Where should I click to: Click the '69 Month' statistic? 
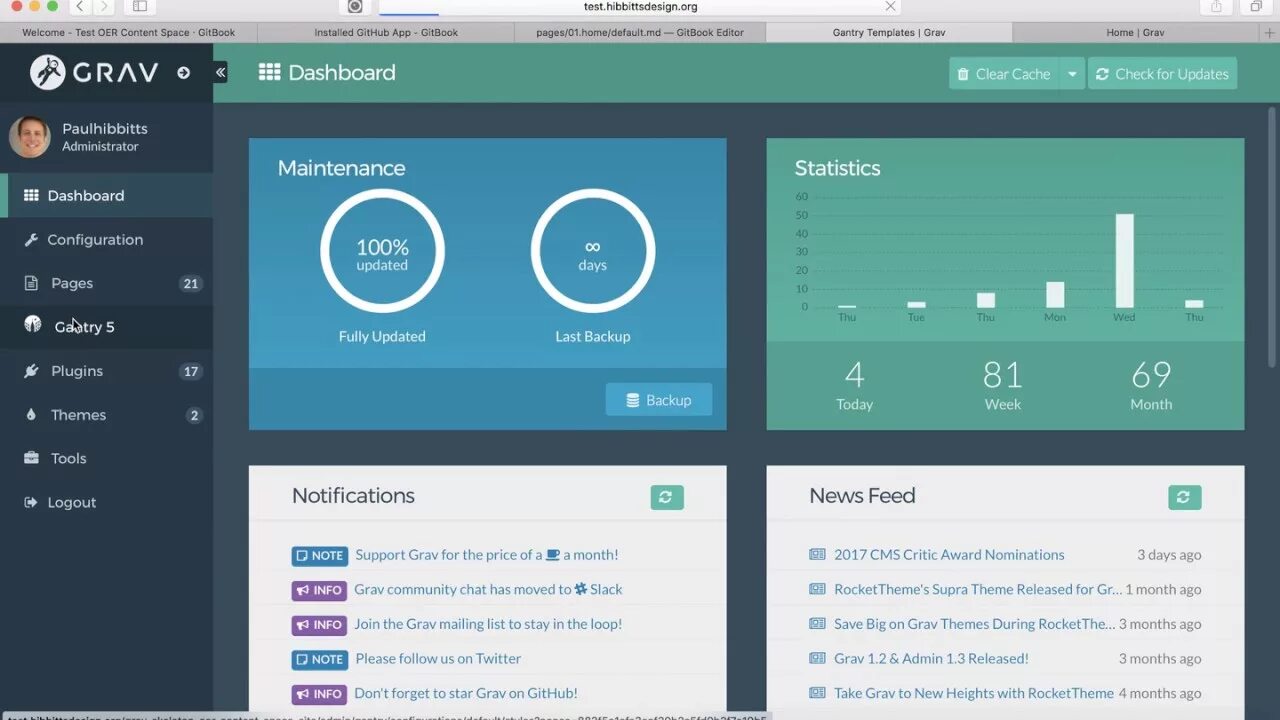(1151, 384)
